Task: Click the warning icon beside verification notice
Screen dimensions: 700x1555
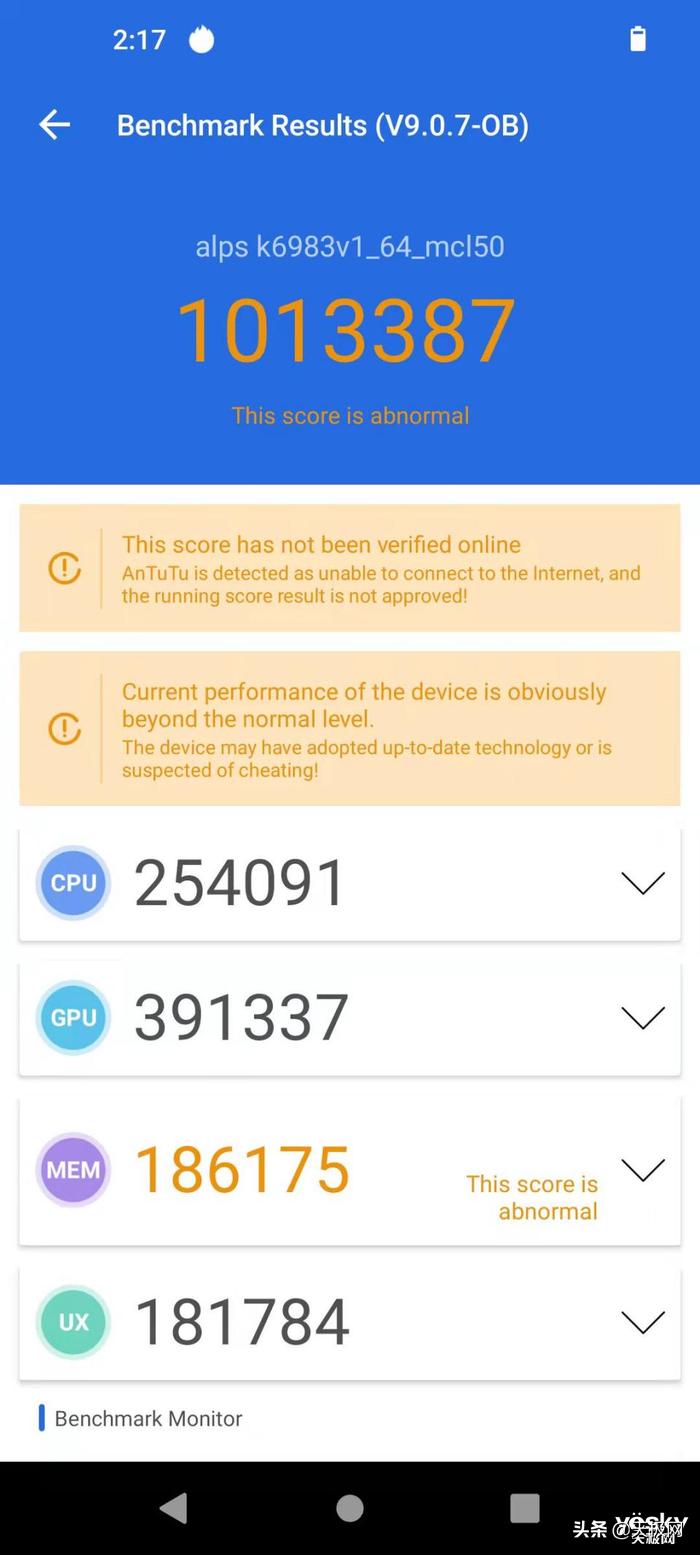Action: point(63,568)
